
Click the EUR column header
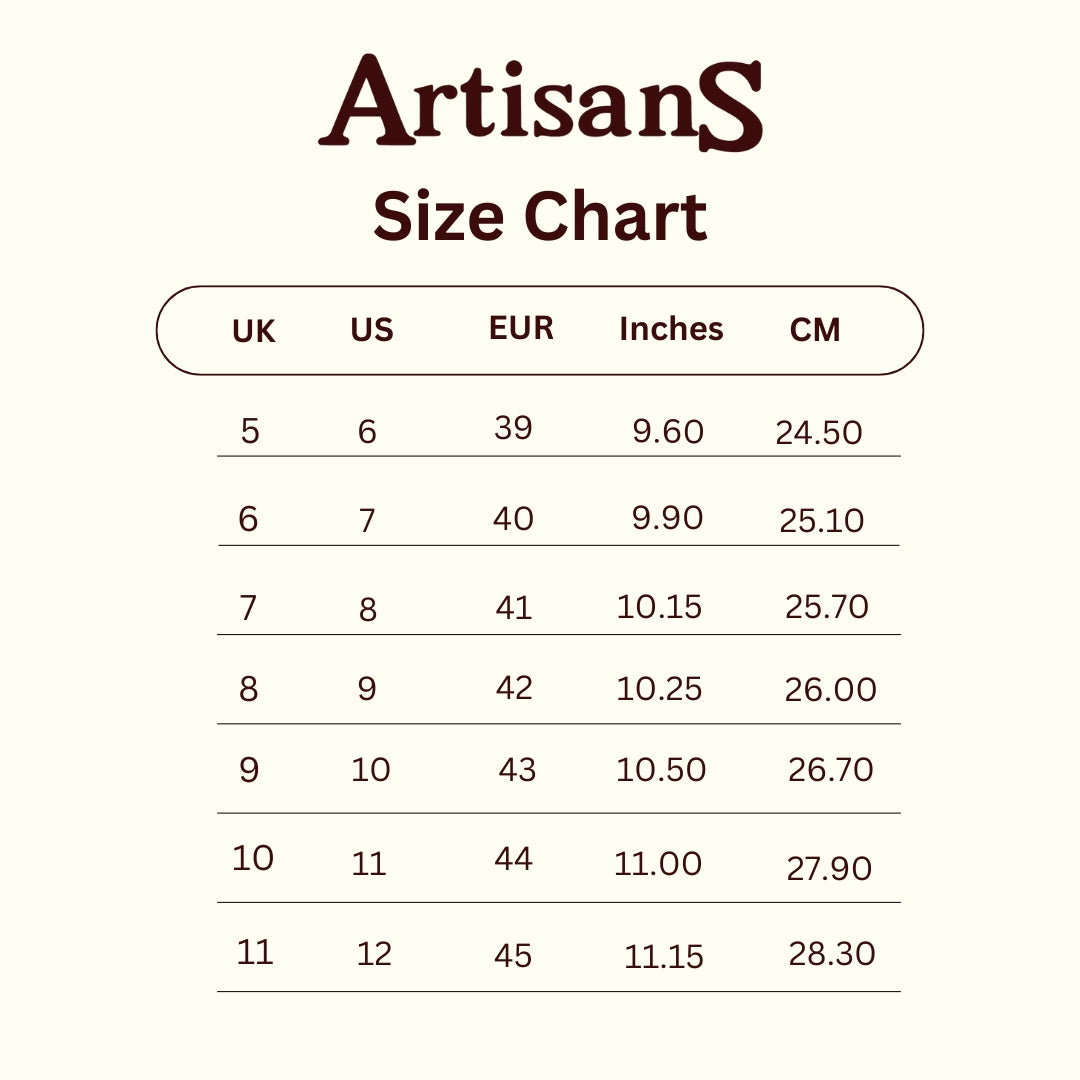[521, 328]
